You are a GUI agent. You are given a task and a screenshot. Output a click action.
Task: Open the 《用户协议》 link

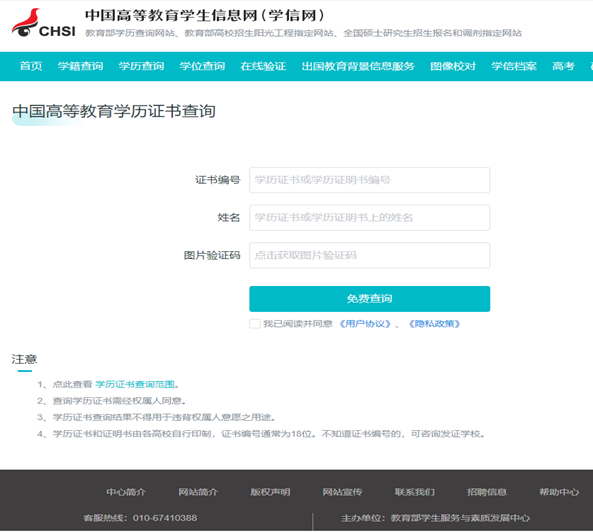(365, 324)
